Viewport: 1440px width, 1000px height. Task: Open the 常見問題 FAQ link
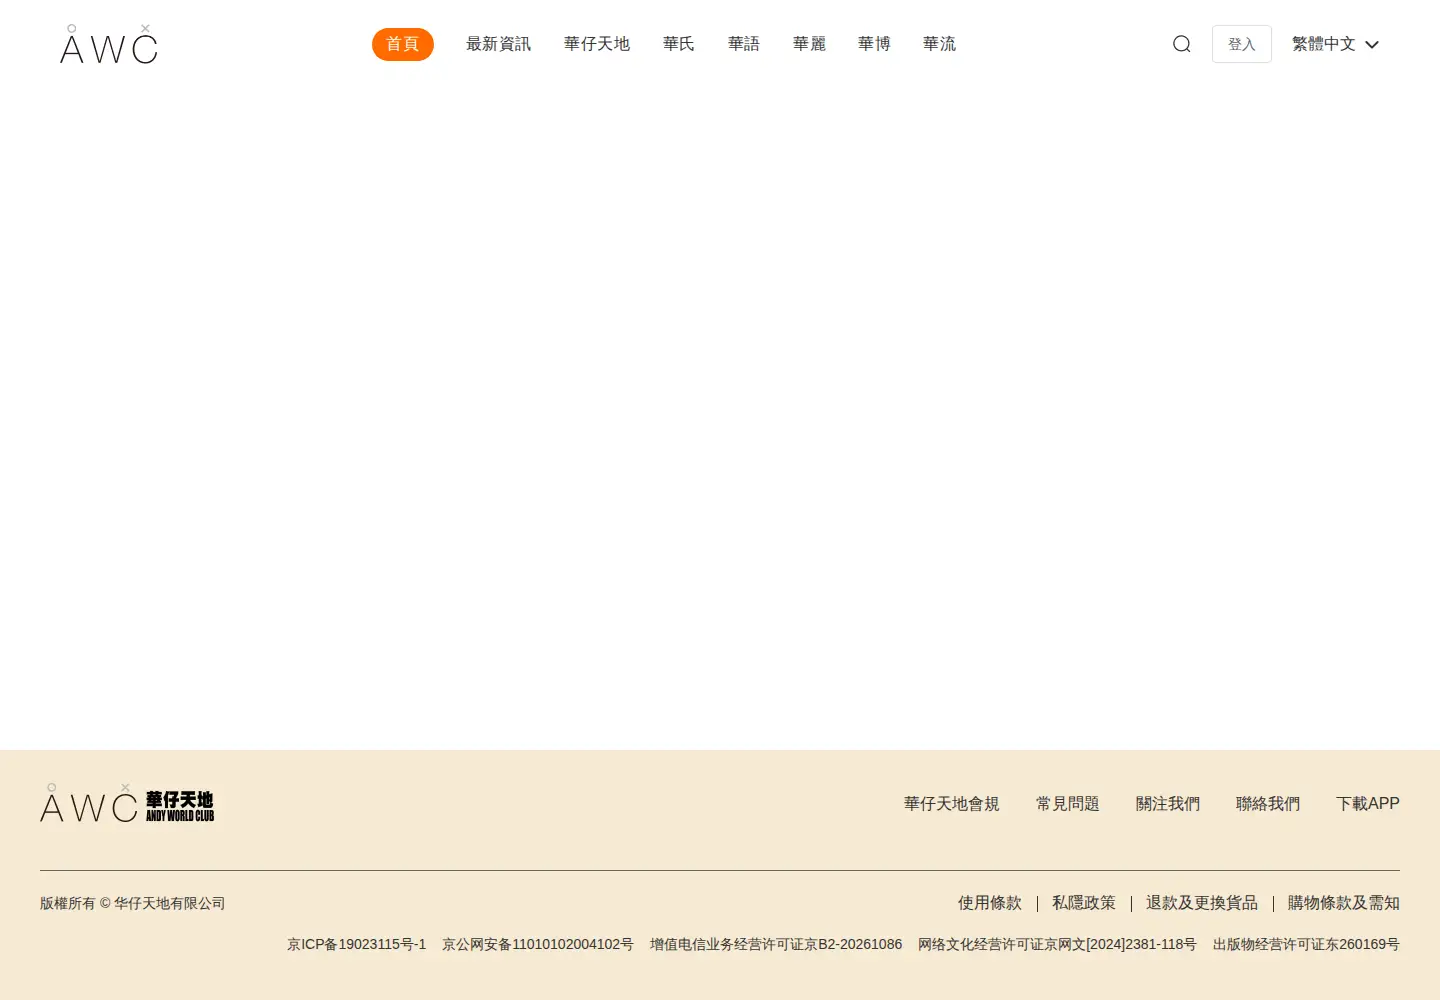click(1068, 804)
